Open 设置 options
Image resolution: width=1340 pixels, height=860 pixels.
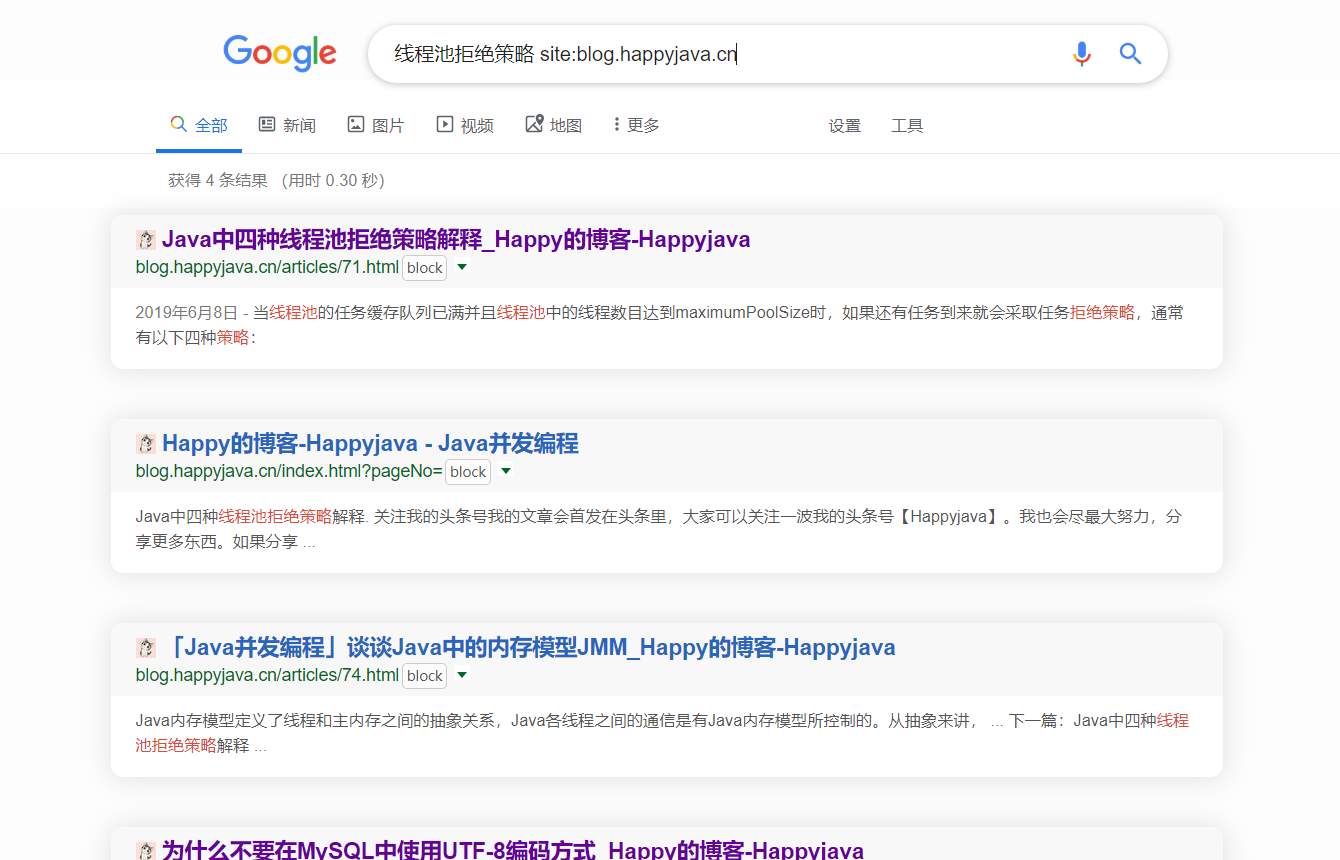pos(845,126)
